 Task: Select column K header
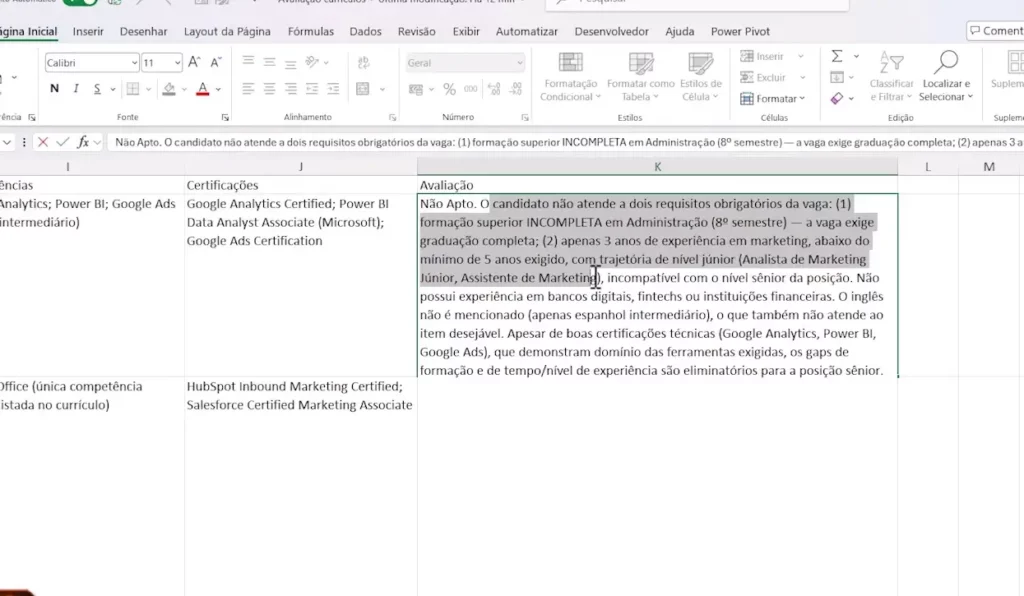click(x=658, y=167)
